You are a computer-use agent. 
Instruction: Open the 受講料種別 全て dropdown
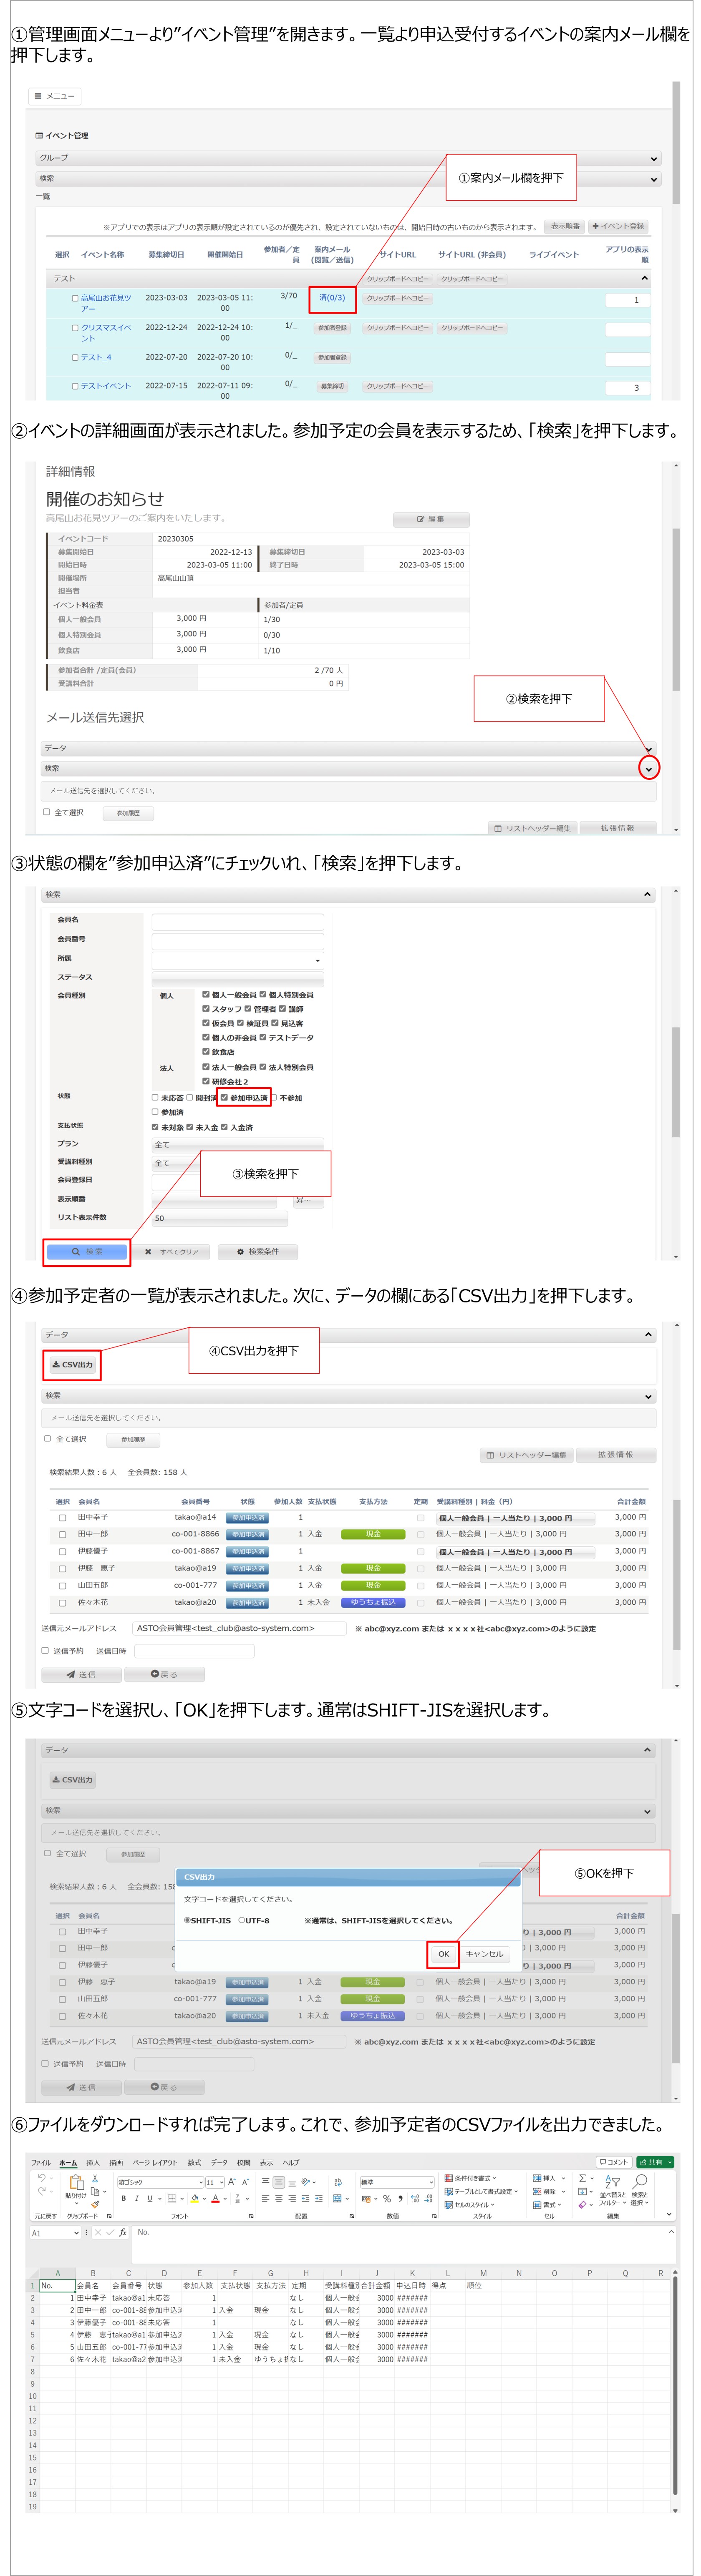click(x=238, y=1164)
